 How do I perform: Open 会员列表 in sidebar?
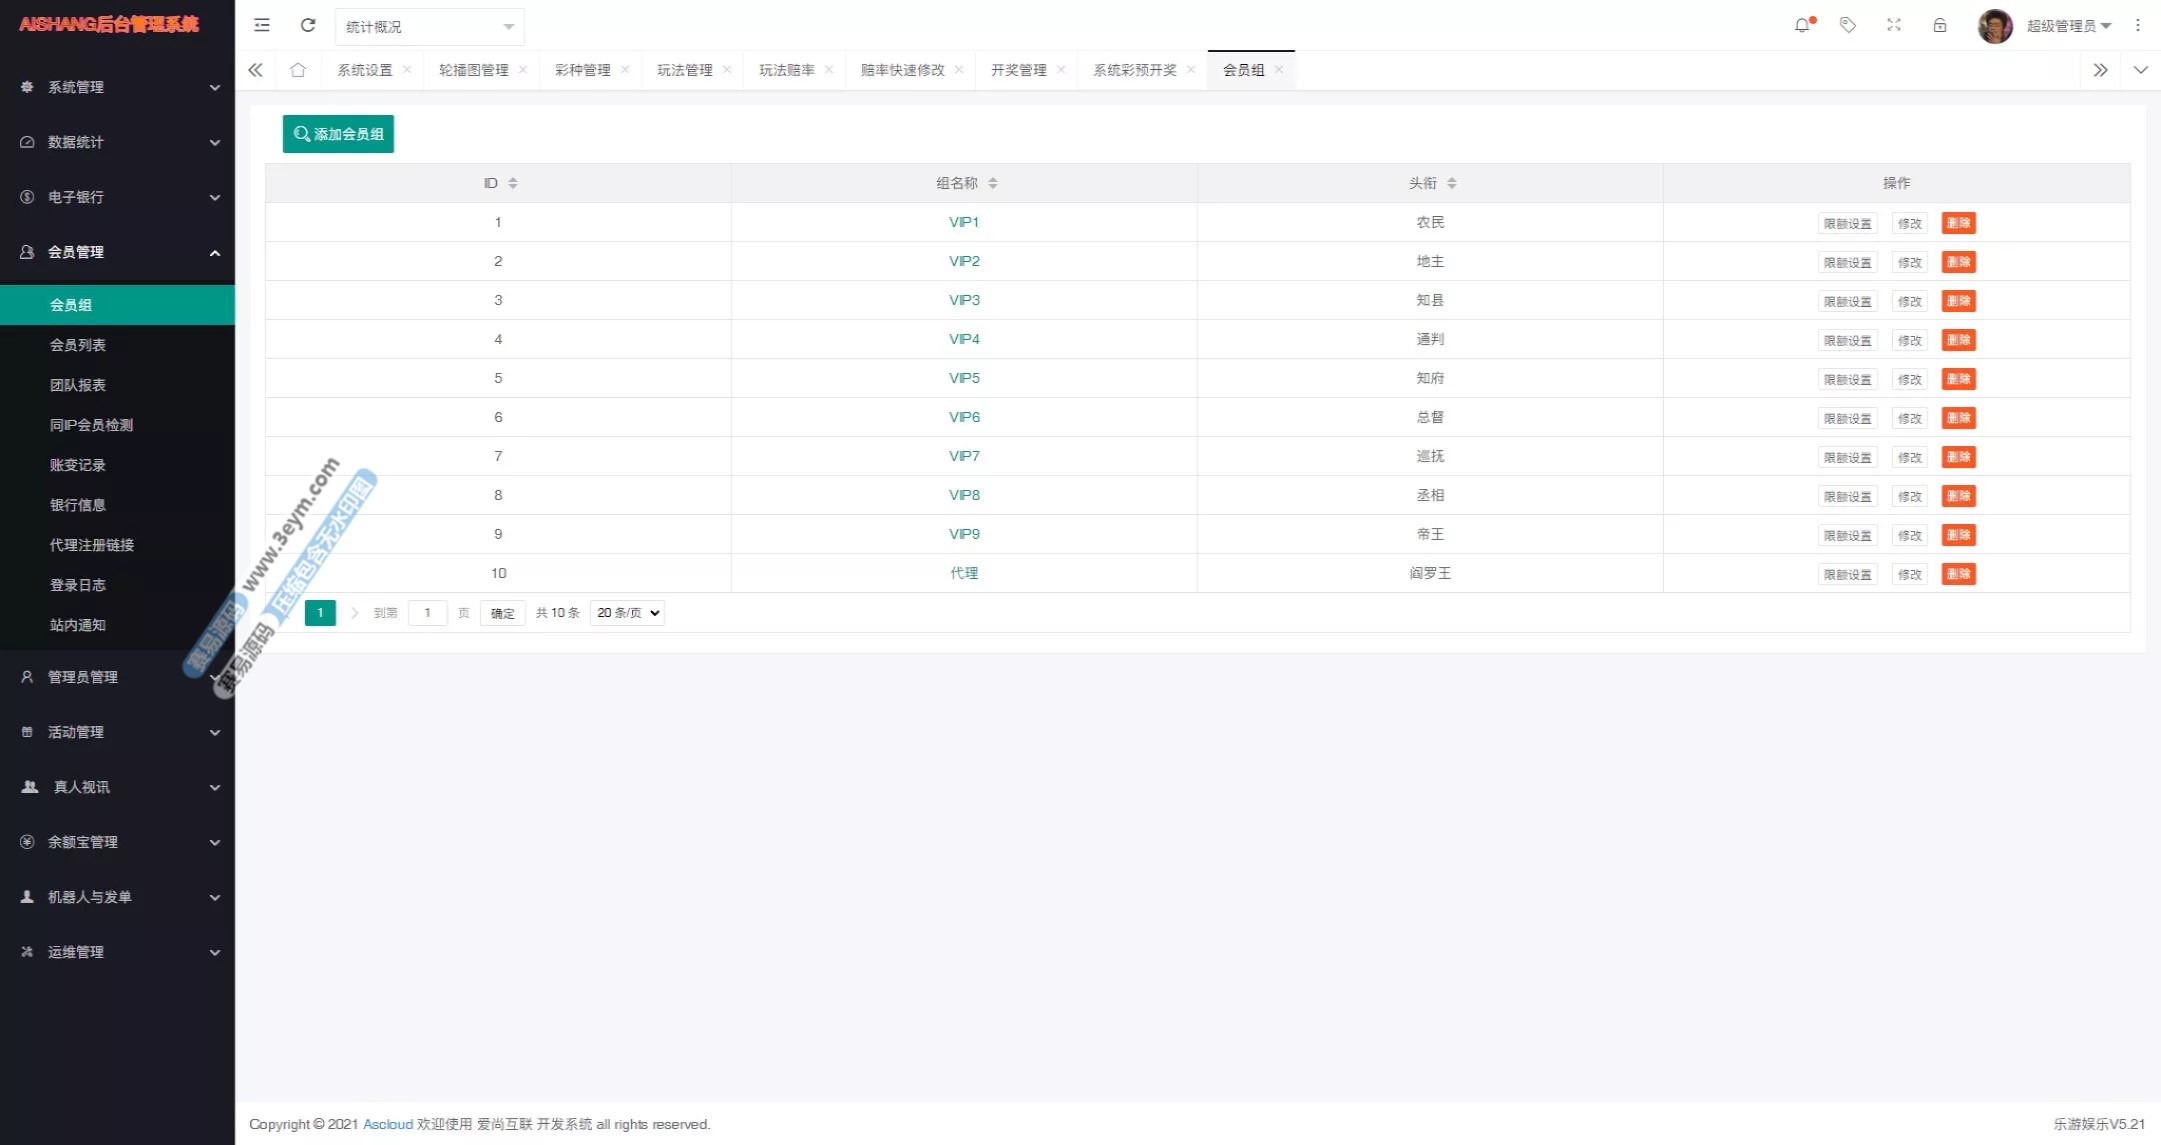point(78,345)
